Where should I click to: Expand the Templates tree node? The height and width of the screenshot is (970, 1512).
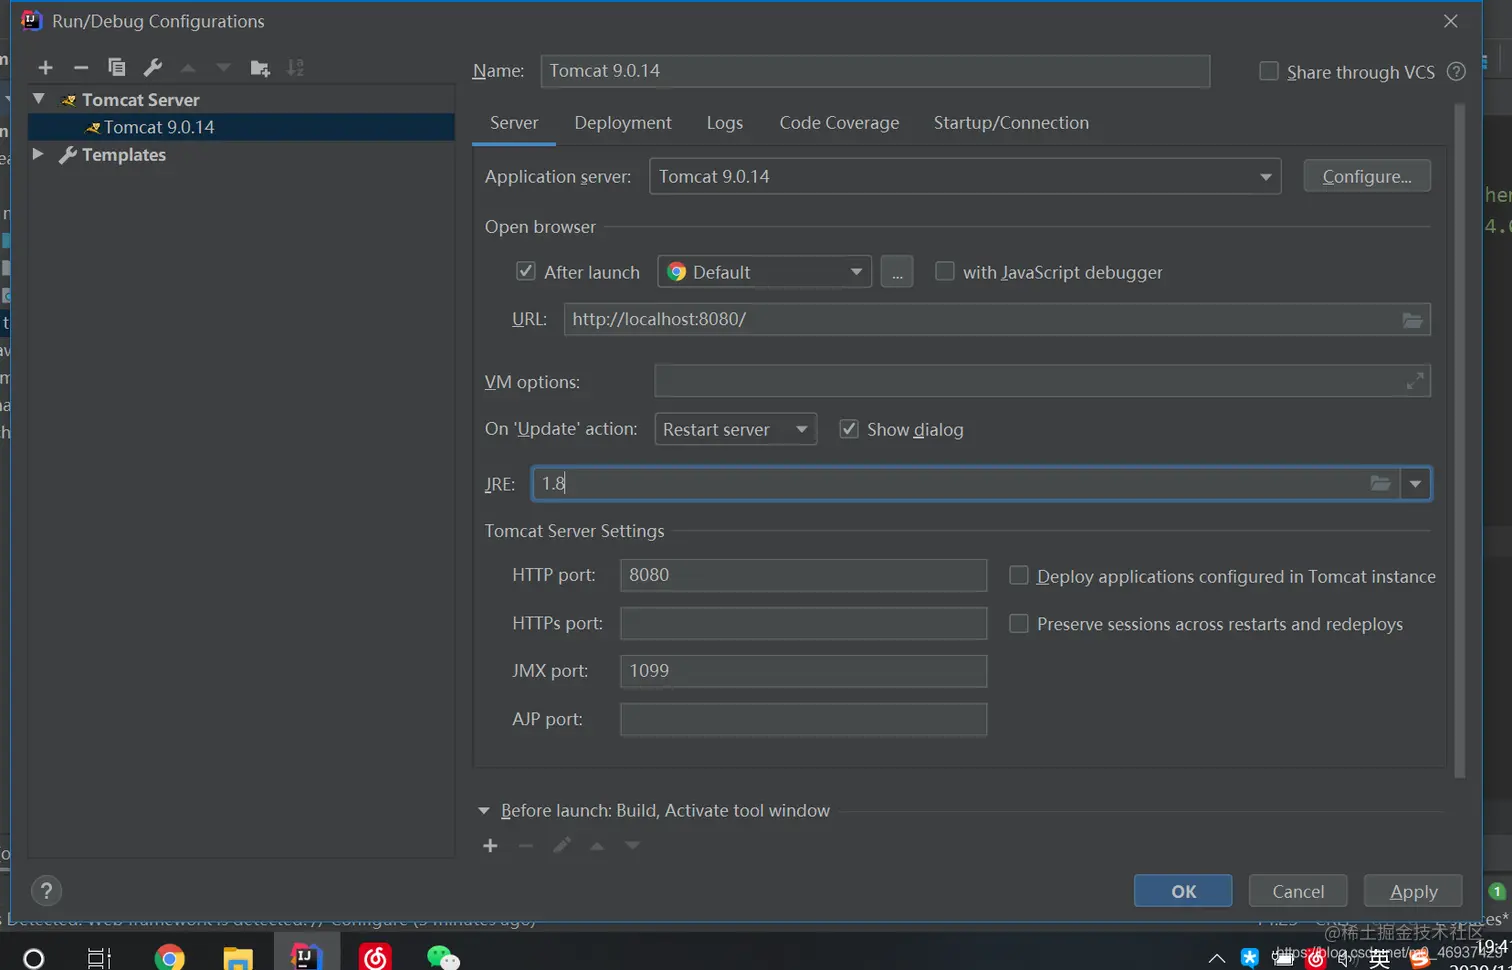coord(38,154)
